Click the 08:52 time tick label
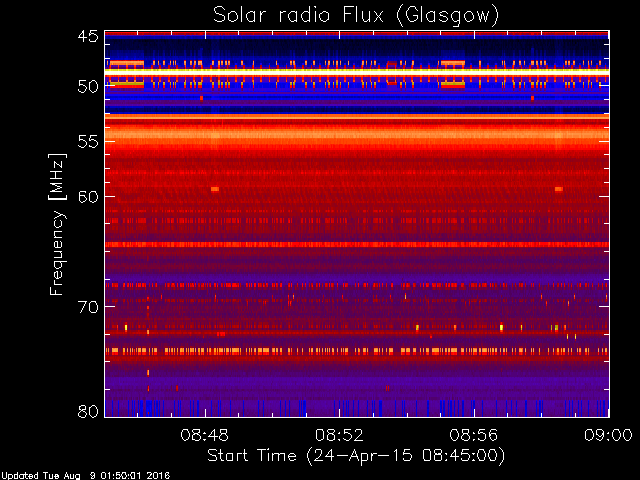Screen dimensions: 640x480 339,435
